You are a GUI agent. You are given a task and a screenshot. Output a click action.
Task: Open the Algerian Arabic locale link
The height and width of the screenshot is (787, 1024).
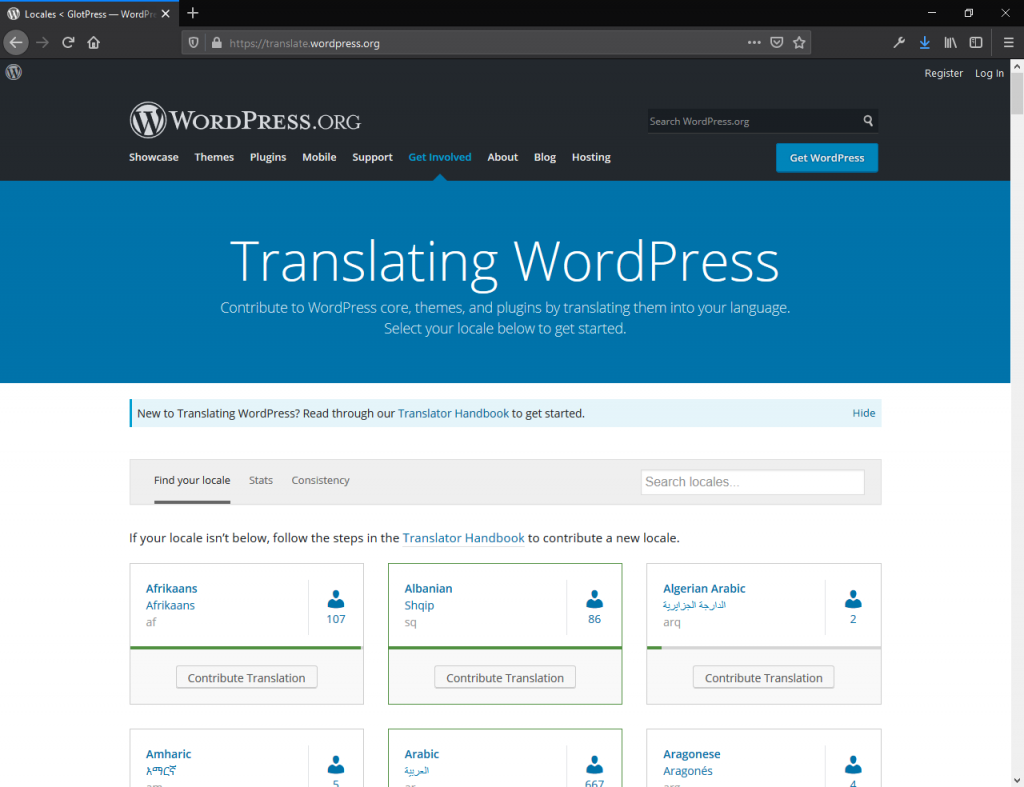tap(704, 588)
